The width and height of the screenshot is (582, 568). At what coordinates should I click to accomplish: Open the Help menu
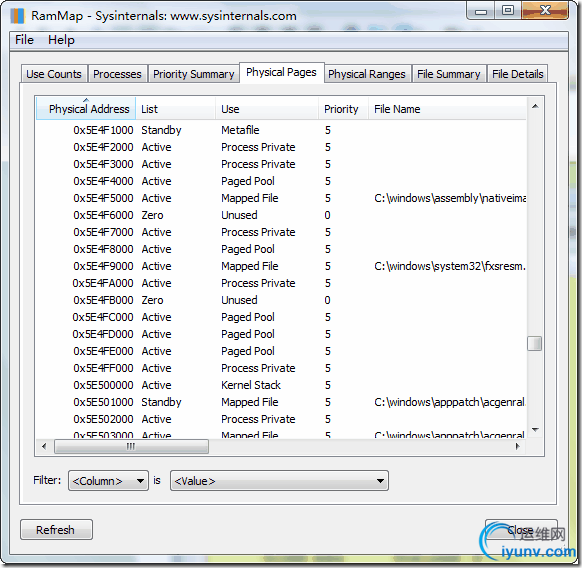click(x=61, y=40)
